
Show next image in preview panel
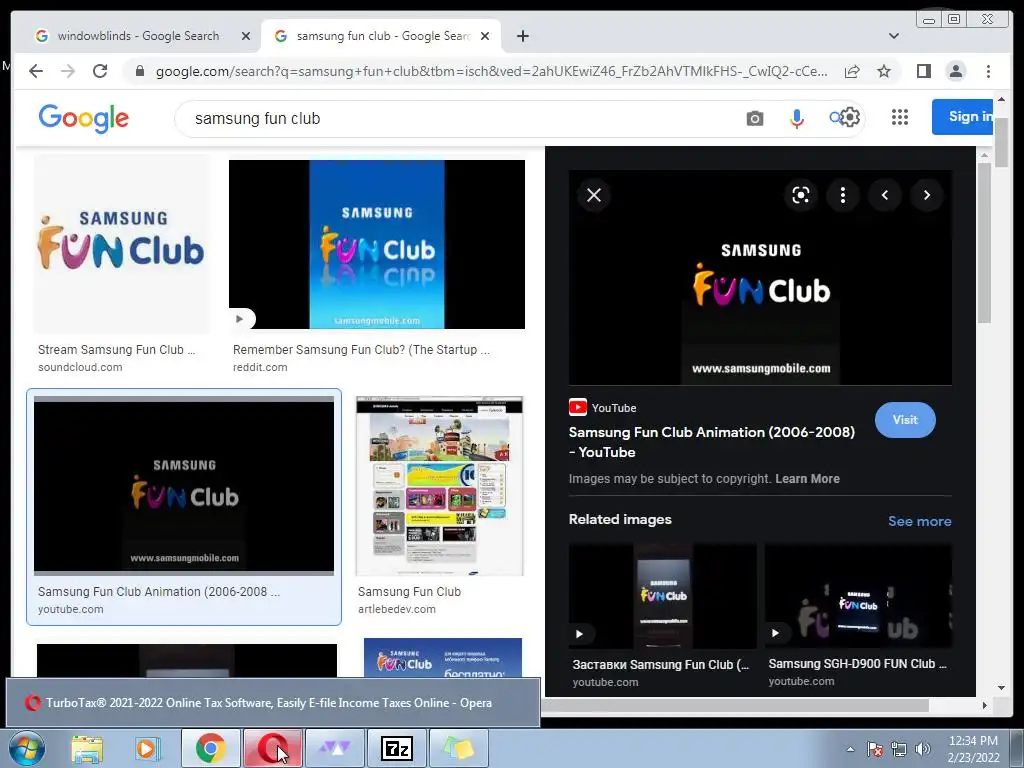click(927, 195)
